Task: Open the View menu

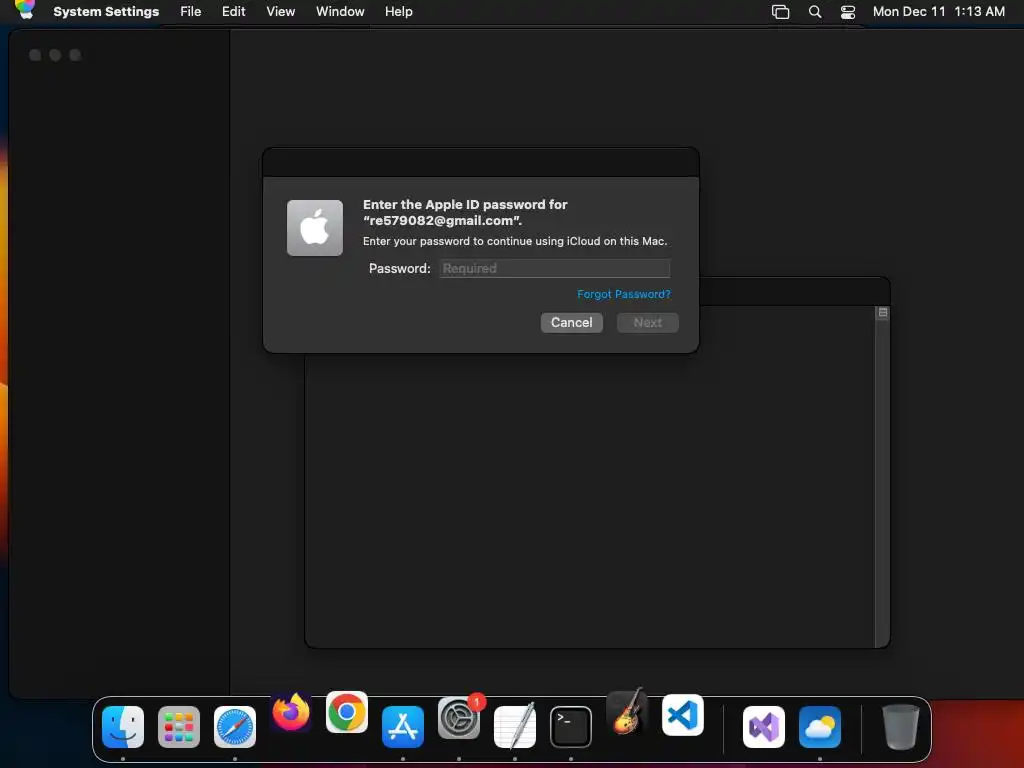Action: [x=281, y=12]
